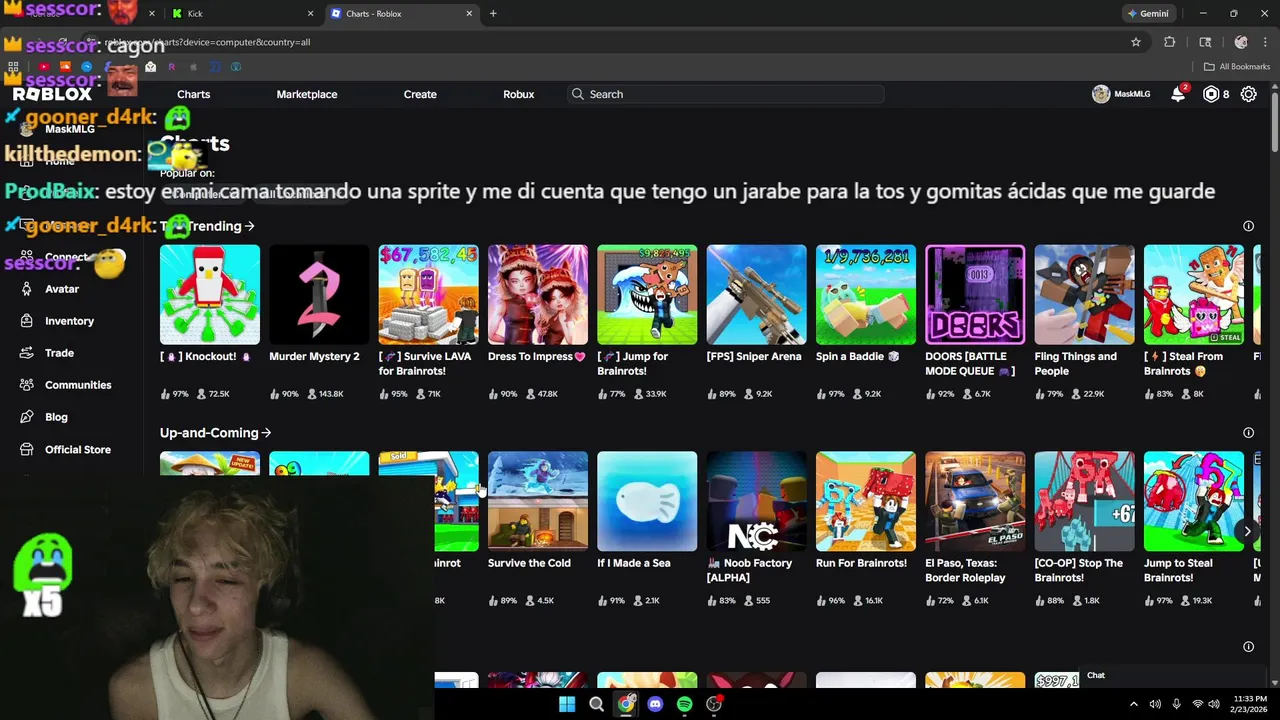Open the Jump for Brainrots thumbnail
1280x720 pixels.
coord(647,295)
